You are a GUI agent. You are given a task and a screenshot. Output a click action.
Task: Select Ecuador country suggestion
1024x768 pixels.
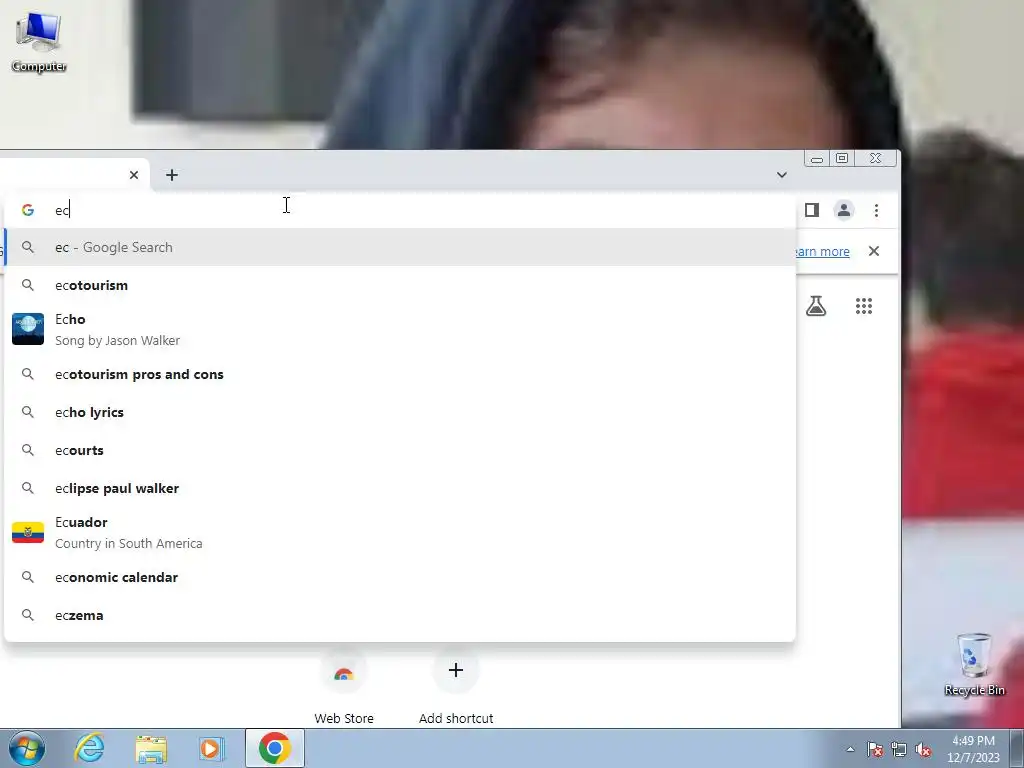[x=400, y=532]
